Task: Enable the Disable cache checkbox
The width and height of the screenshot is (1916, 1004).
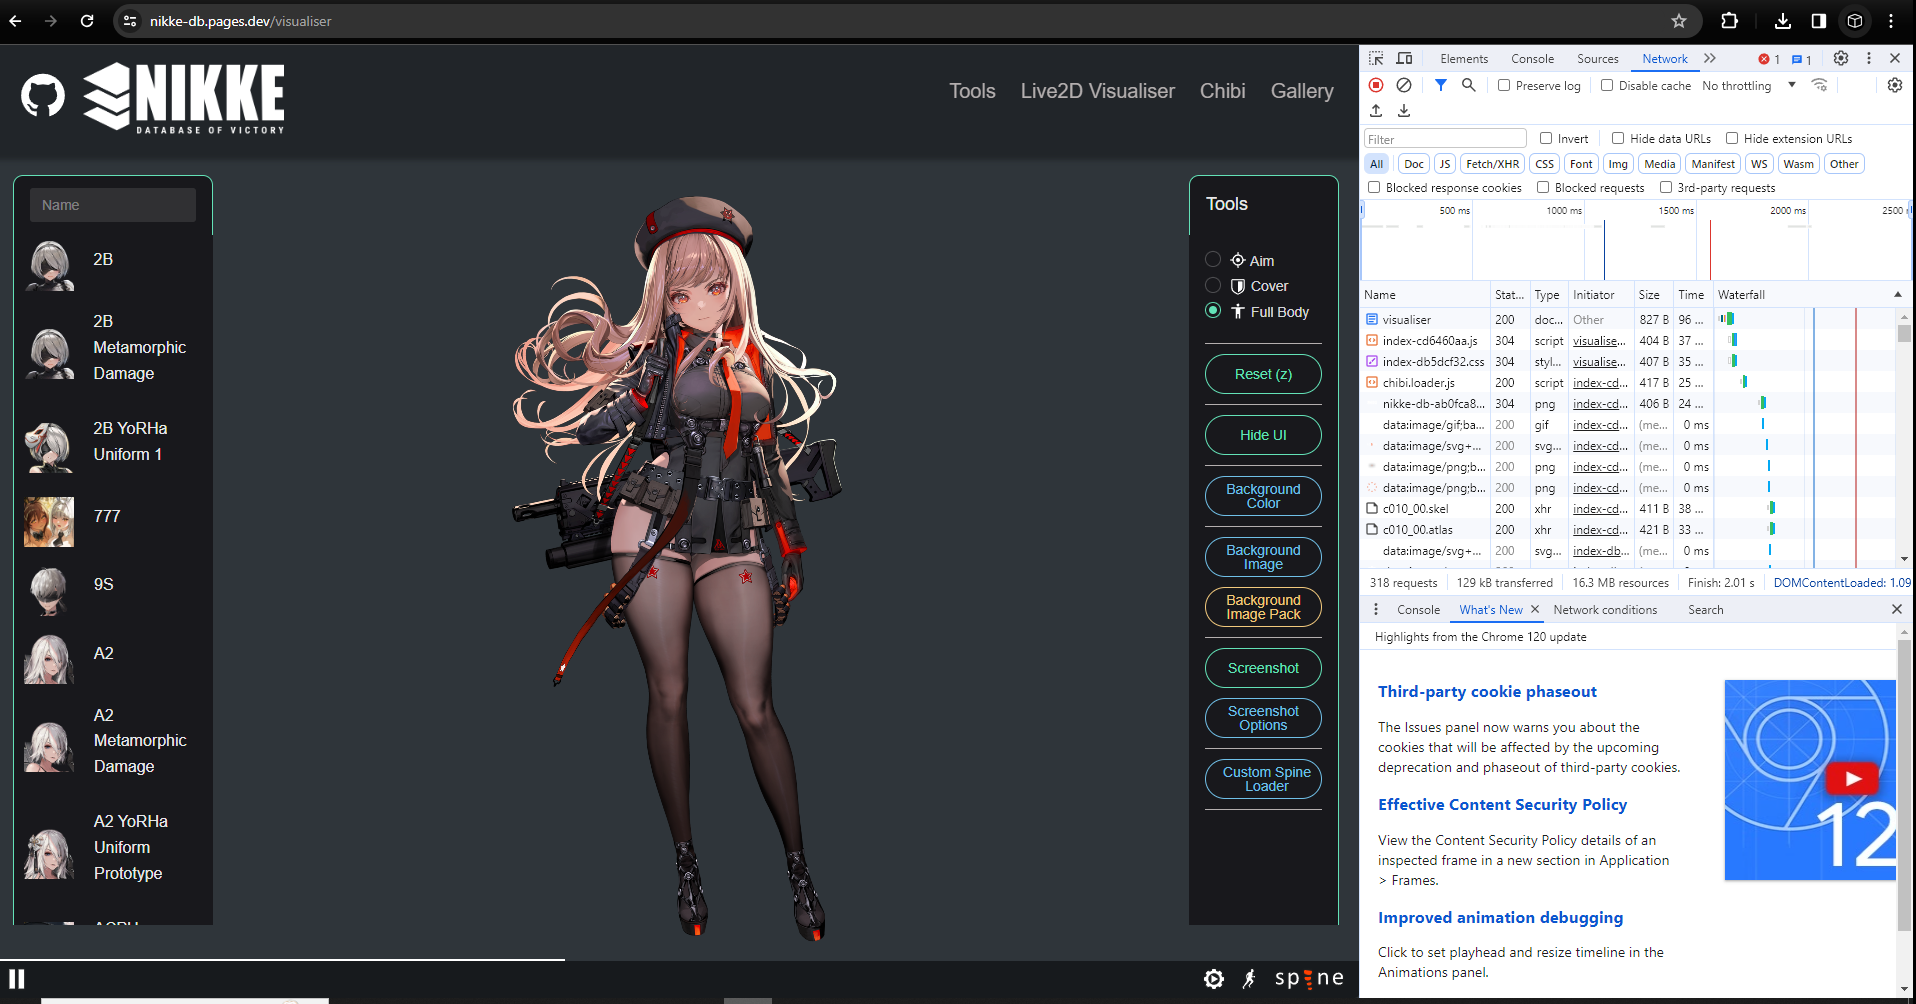Action: click(x=1607, y=85)
